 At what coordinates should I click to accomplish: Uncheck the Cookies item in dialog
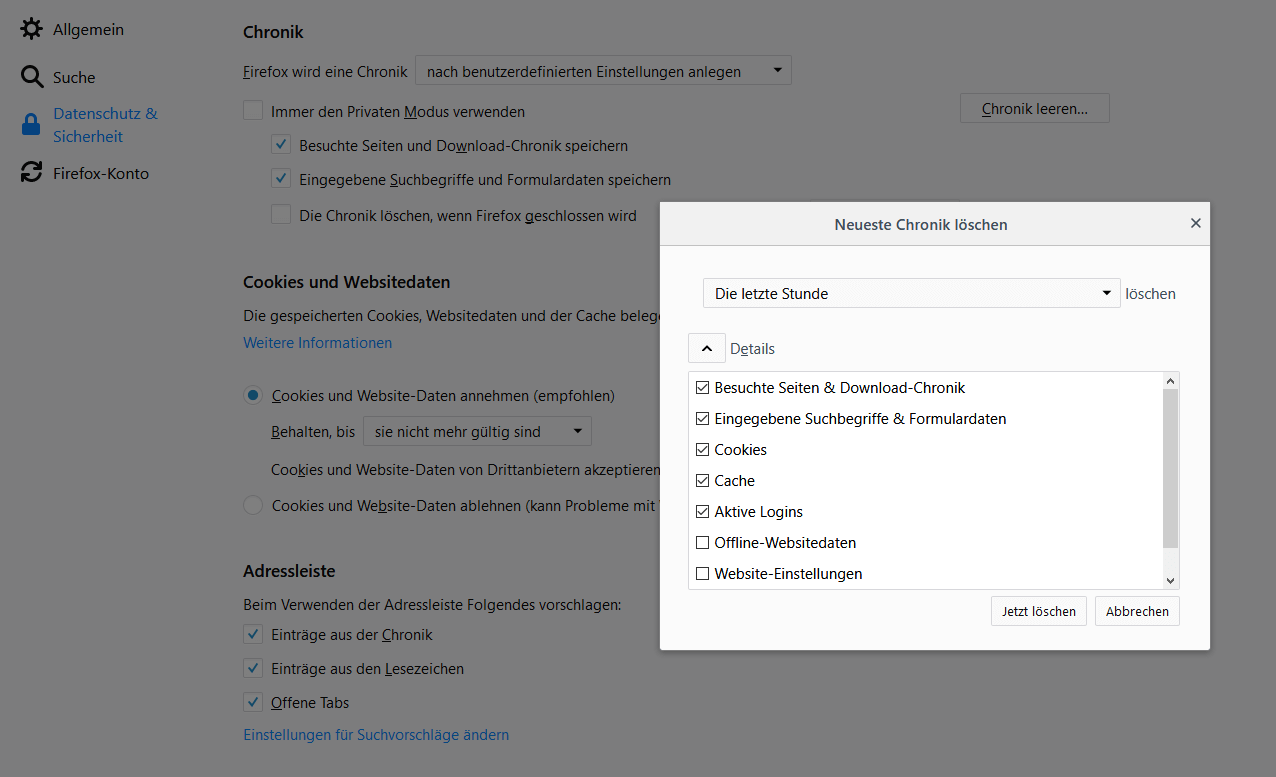coord(702,449)
